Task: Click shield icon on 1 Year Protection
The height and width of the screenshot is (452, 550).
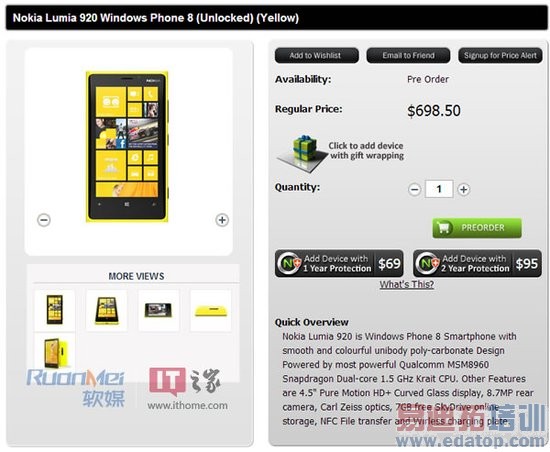Action: (289, 264)
